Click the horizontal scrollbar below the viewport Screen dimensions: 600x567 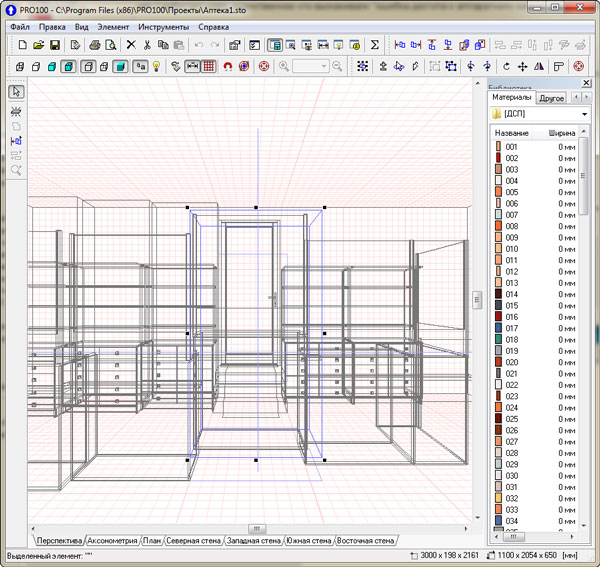(256, 528)
